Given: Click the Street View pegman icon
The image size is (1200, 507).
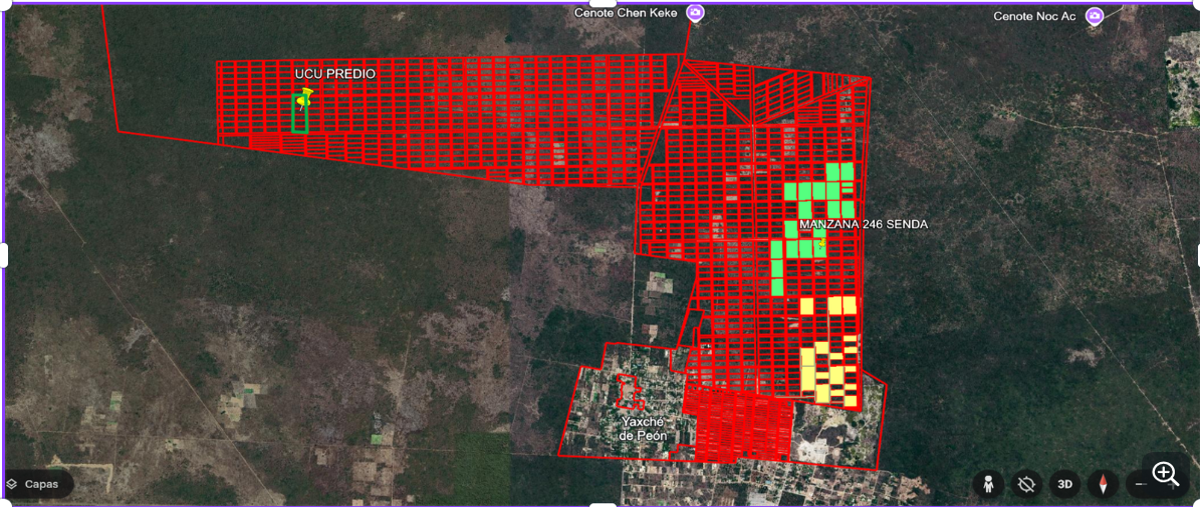Looking at the screenshot, I should click(x=988, y=485).
